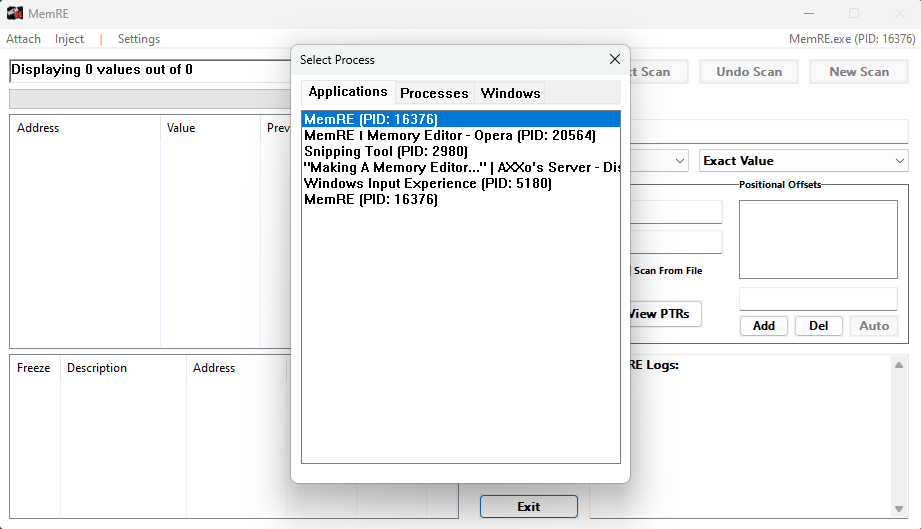Open the Attach menu
Image resolution: width=921 pixels, height=529 pixels.
(24, 39)
